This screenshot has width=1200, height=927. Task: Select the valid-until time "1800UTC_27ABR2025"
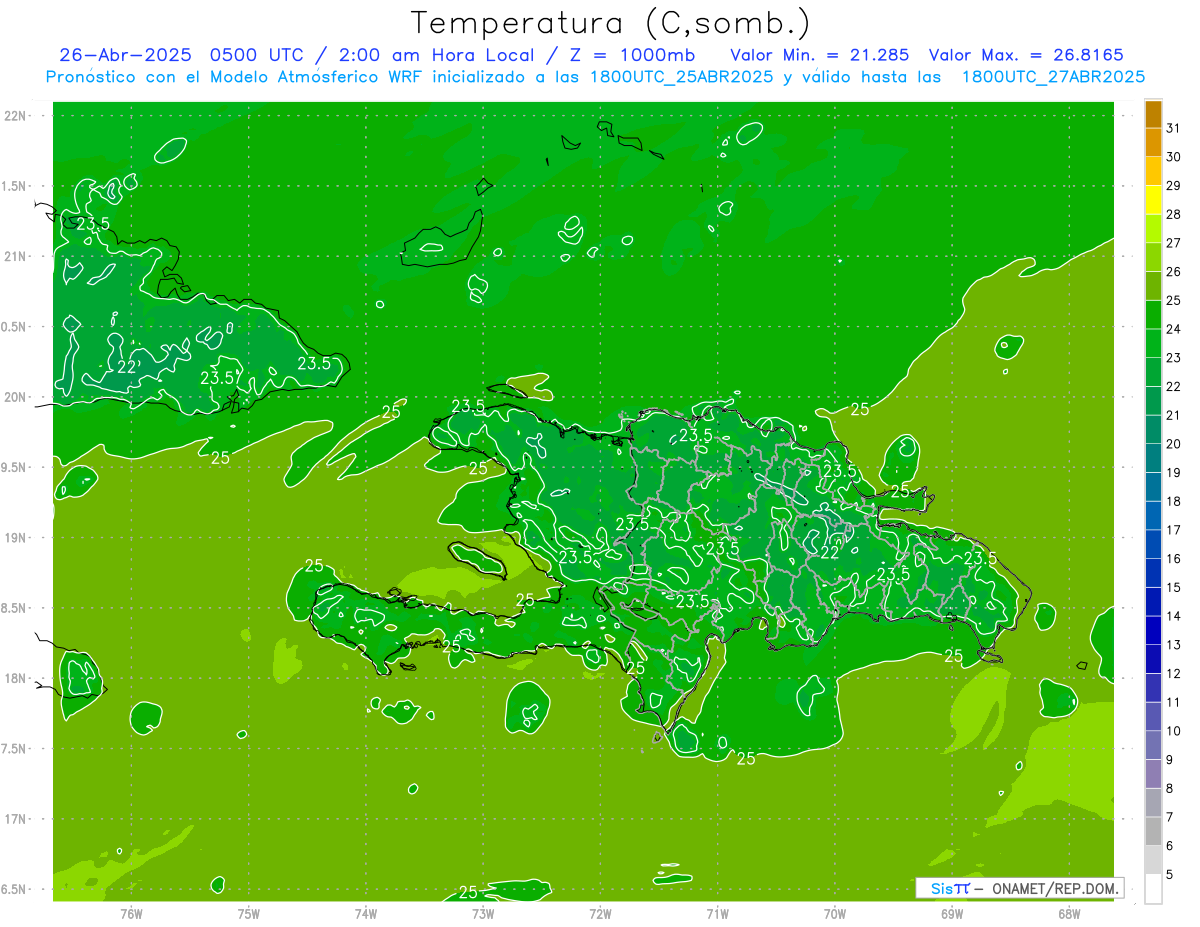(x=1053, y=77)
